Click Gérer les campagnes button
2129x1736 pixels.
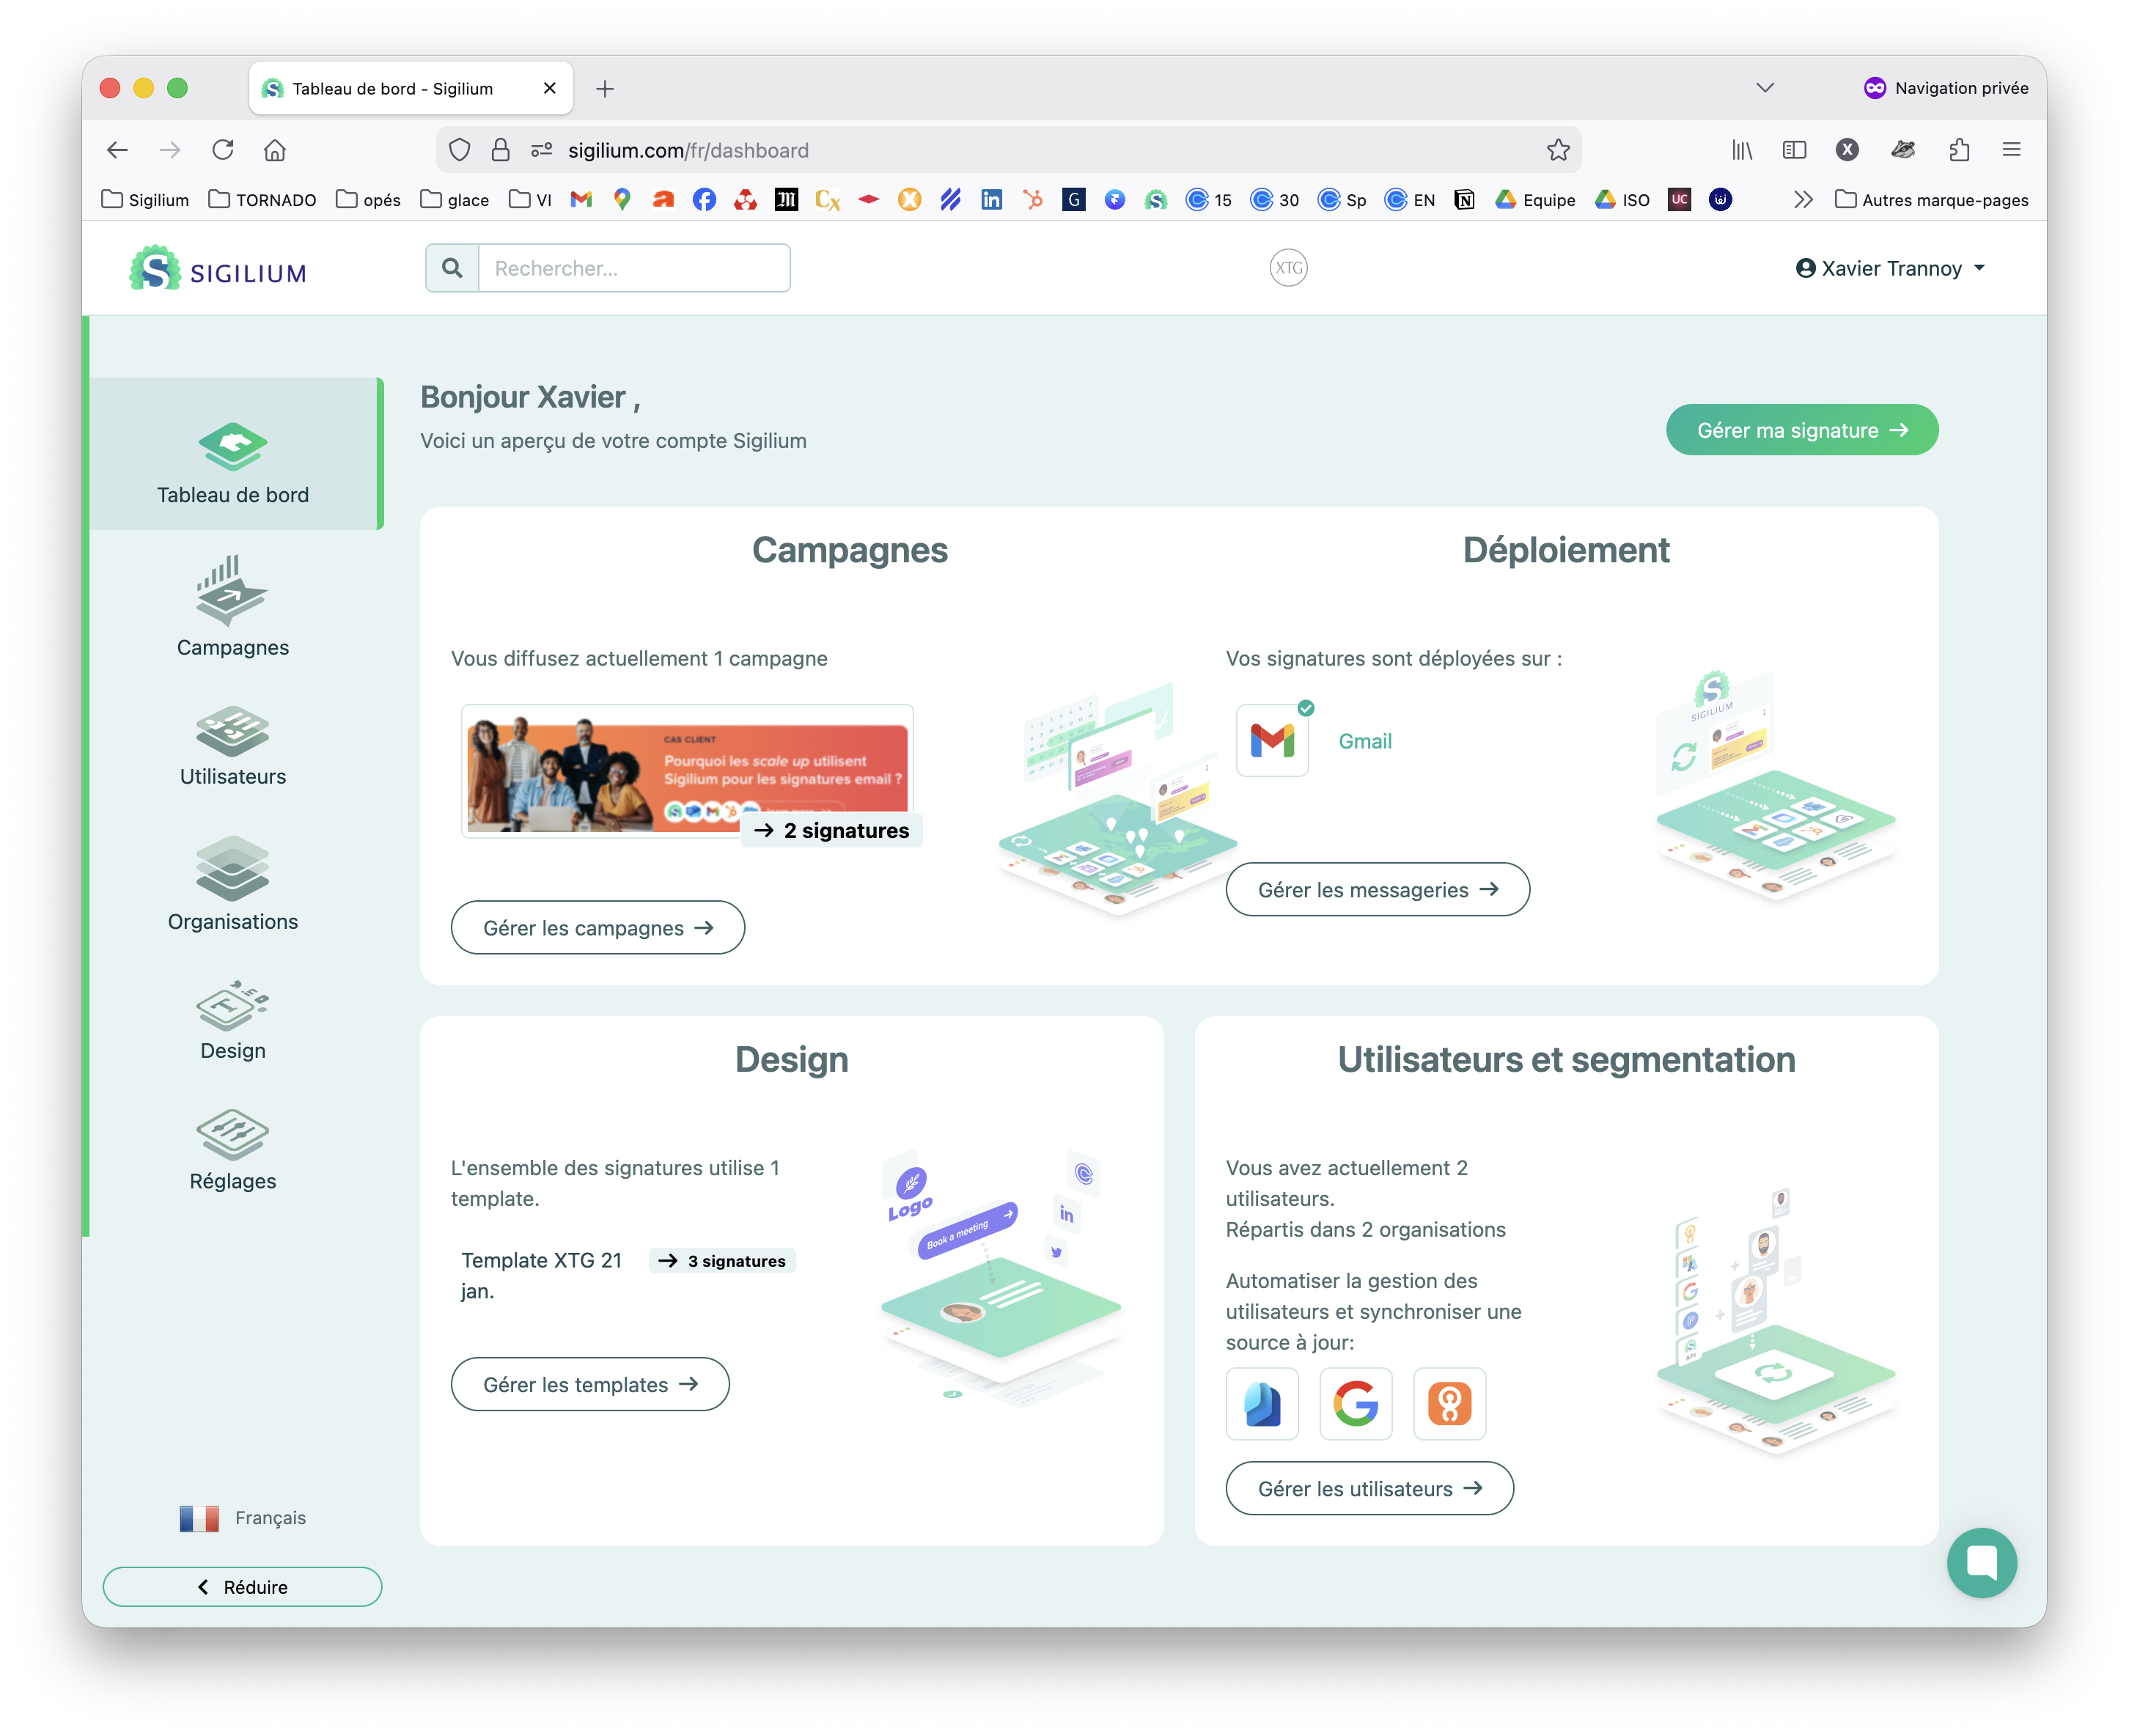tap(597, 928)
